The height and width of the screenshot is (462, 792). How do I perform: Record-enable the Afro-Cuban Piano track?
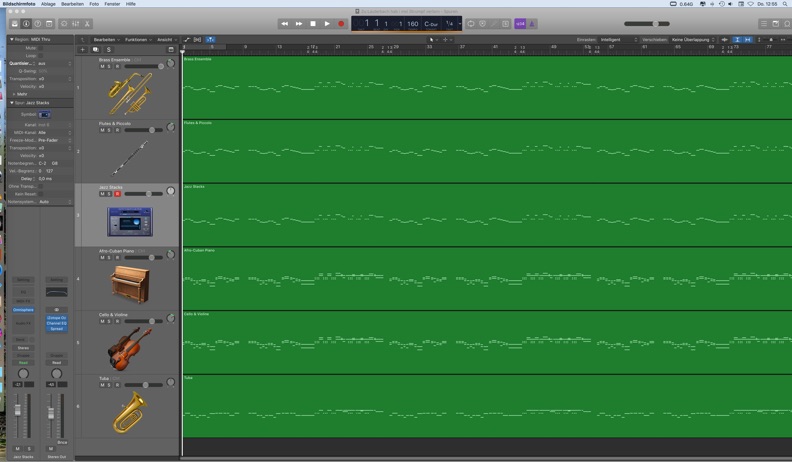click(117, 258)
